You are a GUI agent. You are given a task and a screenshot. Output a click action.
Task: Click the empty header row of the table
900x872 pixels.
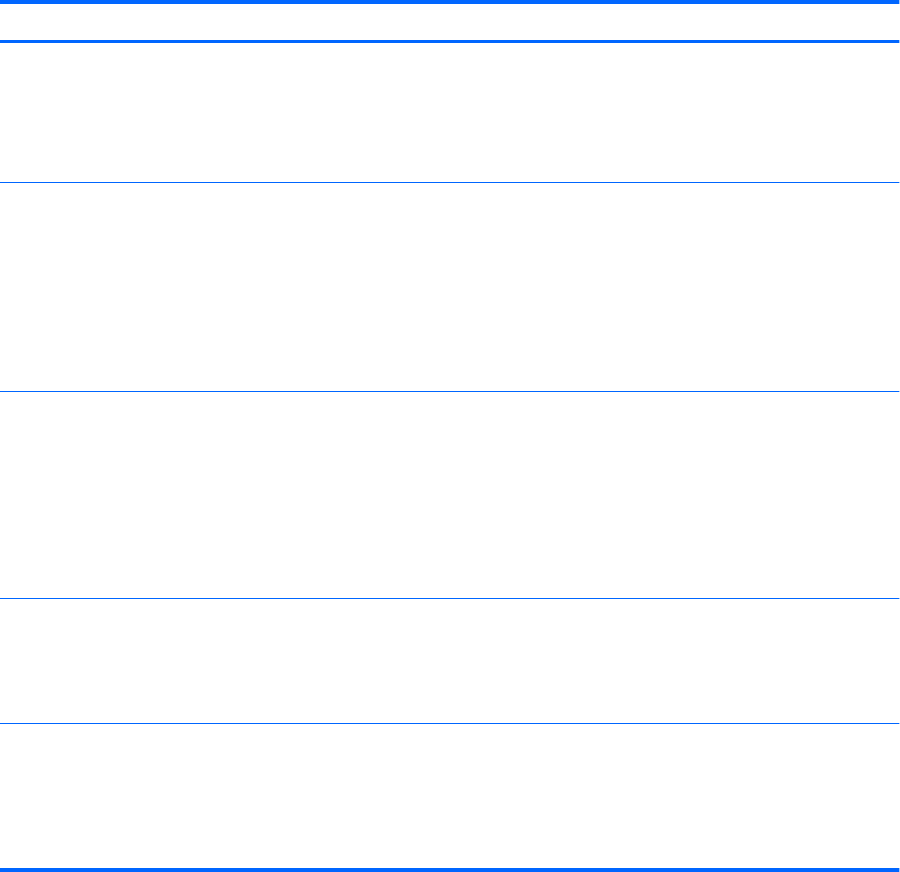tap(450, 22)
